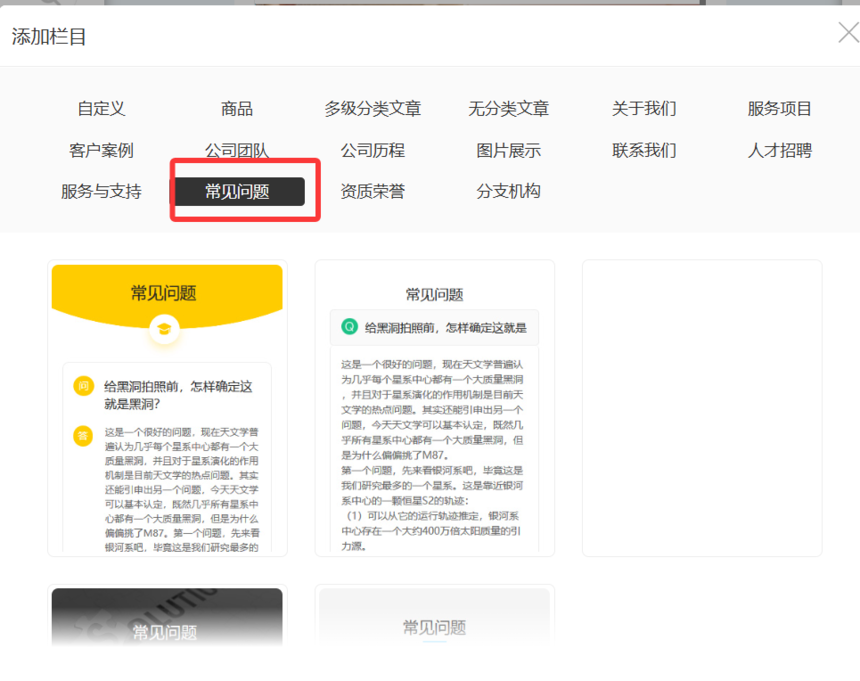Open the 客户案例 category
The image size is (860, 681).
point(101,151)
